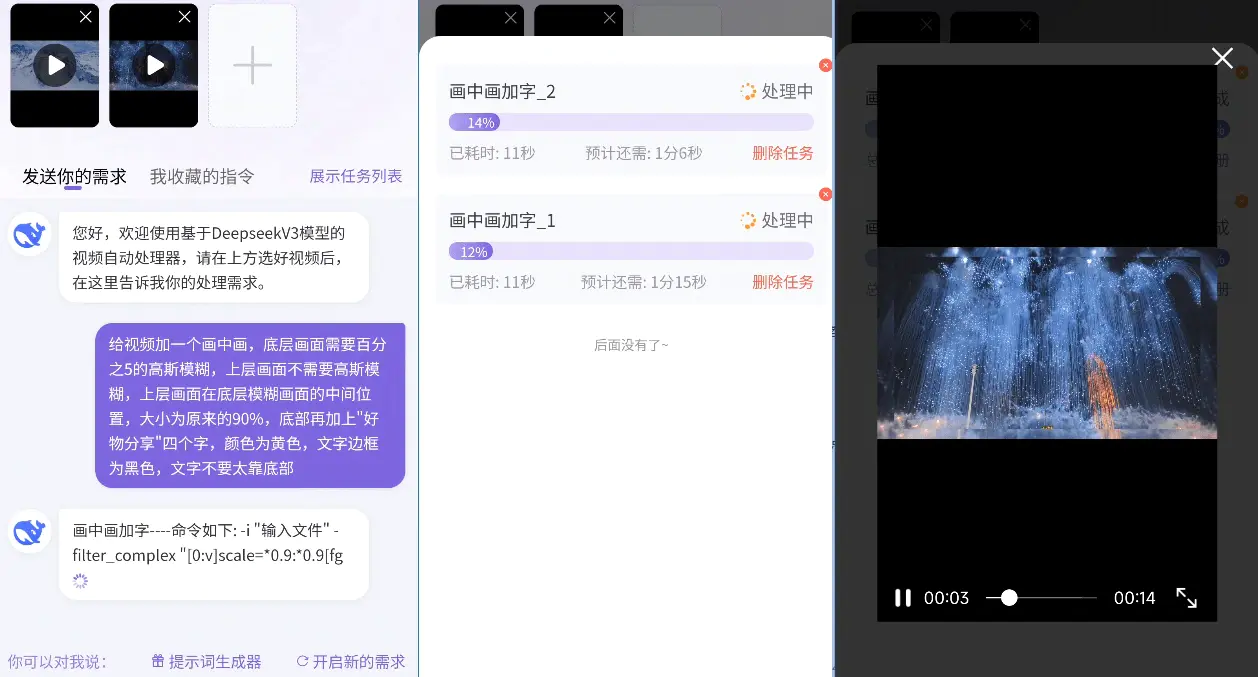Click the plus icon to add a new video
The width and height of the screenshot is (1258, 677).
tap(252, 65)
